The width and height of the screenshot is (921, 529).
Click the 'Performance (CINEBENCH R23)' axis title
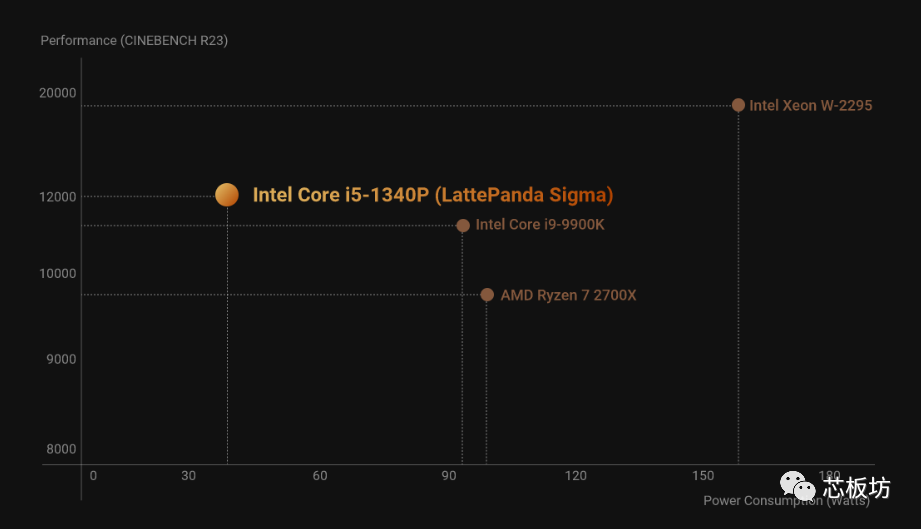point(134,41)
